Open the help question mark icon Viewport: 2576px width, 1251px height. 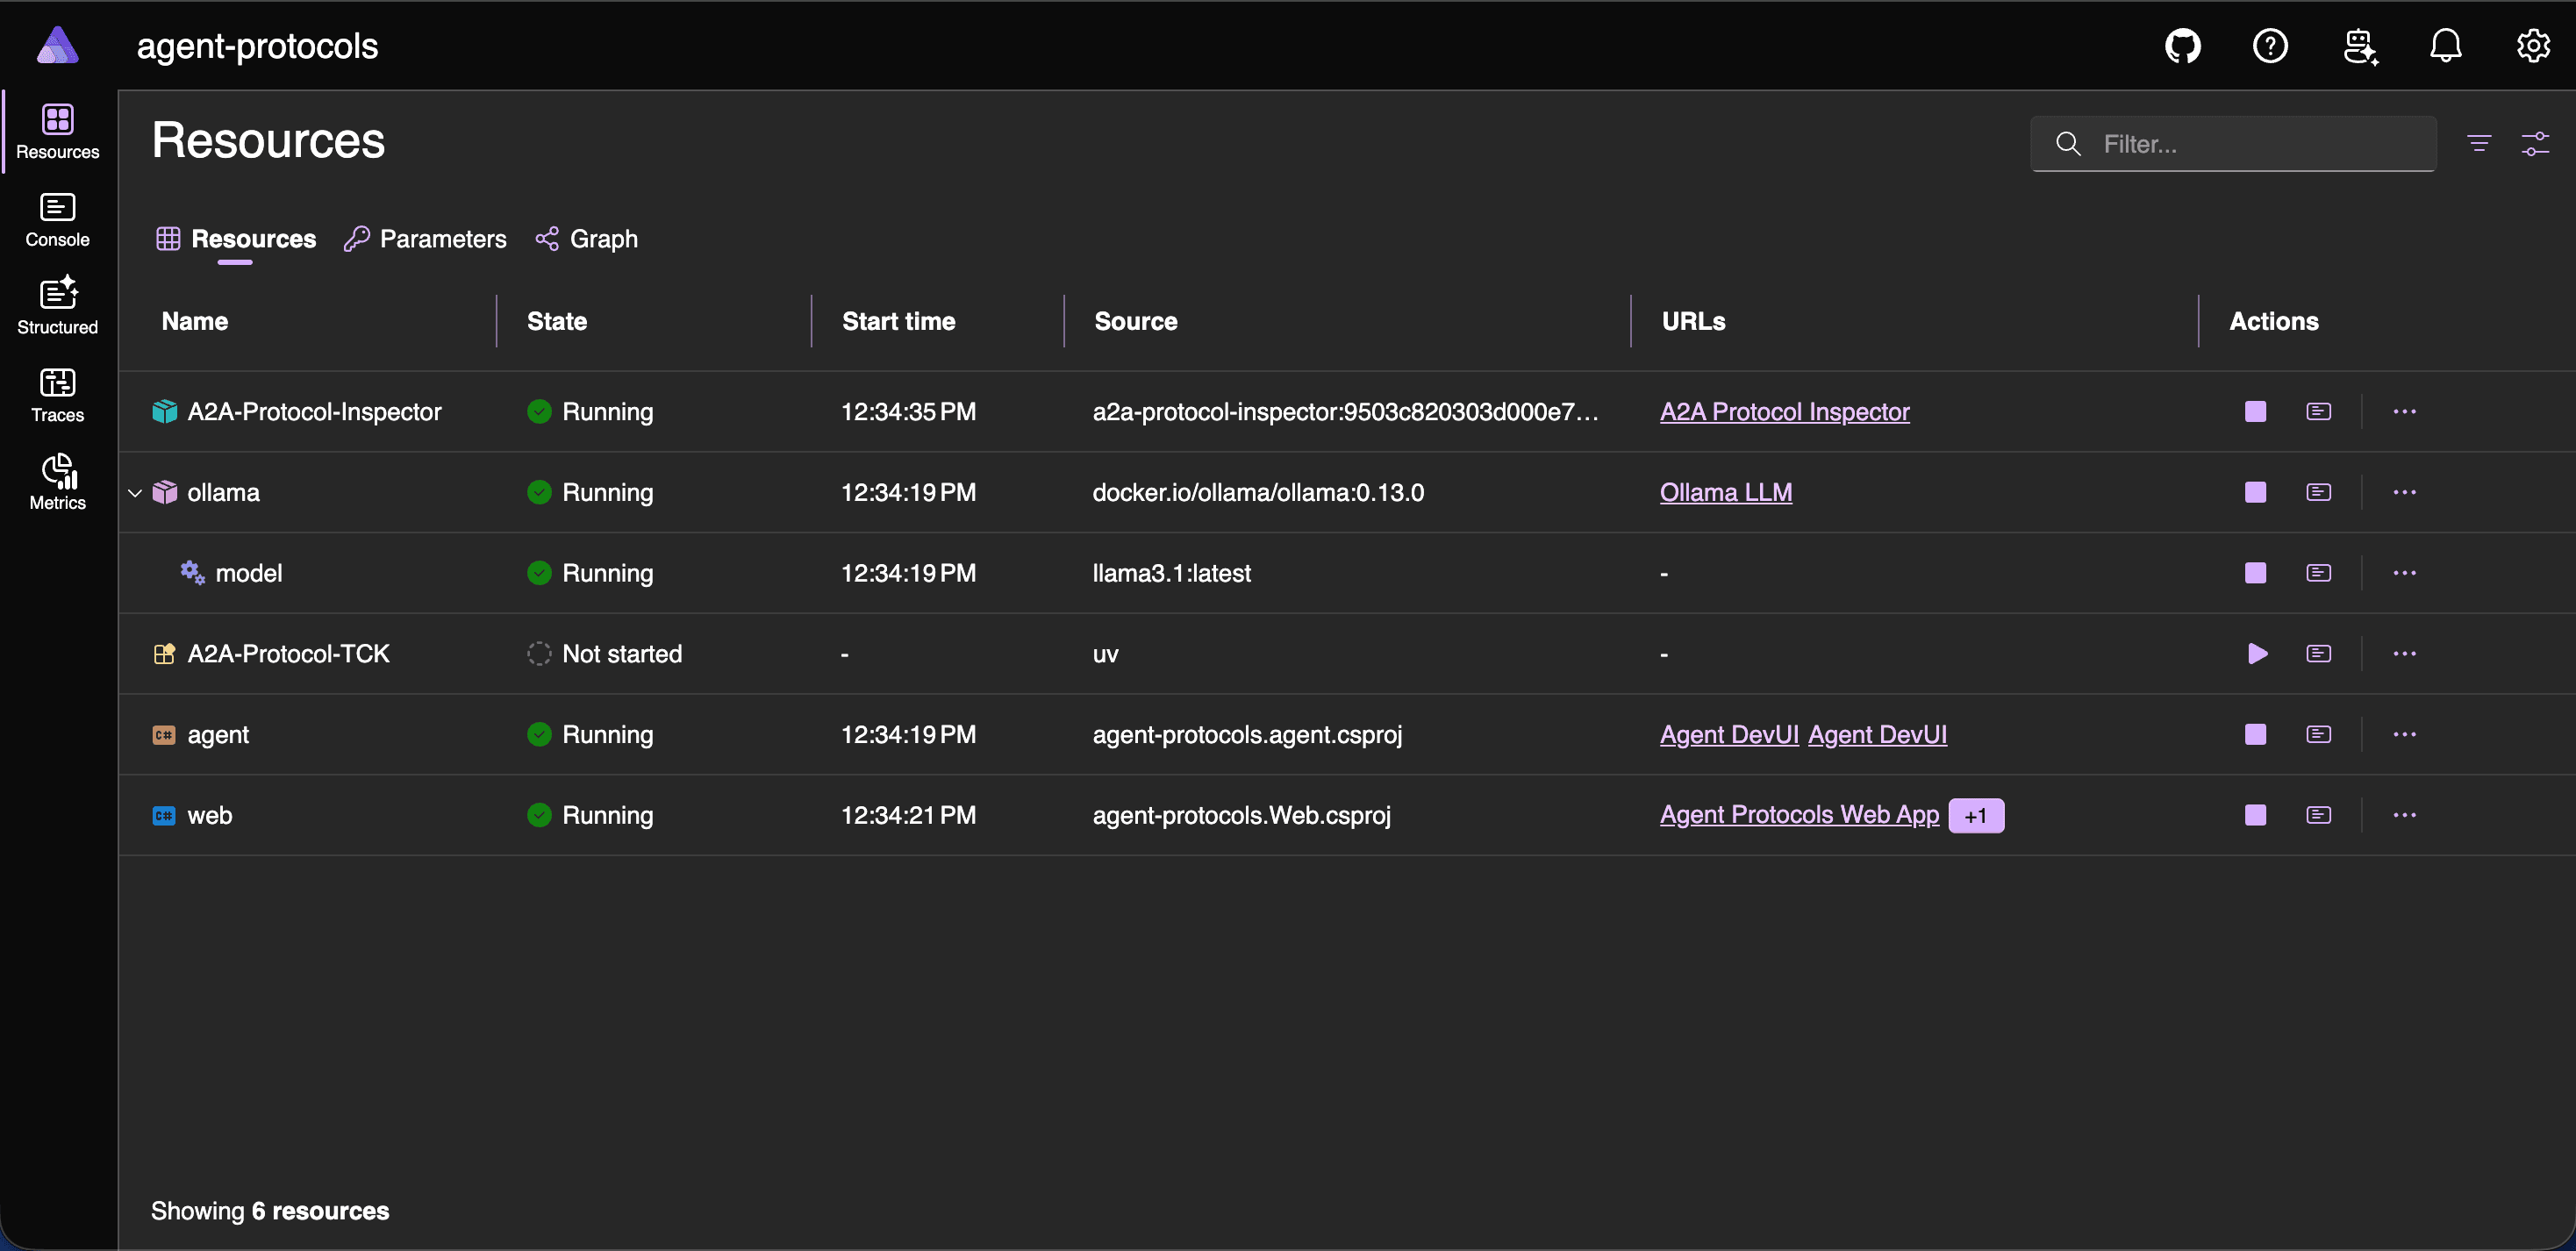click(x=2270, y=46)
